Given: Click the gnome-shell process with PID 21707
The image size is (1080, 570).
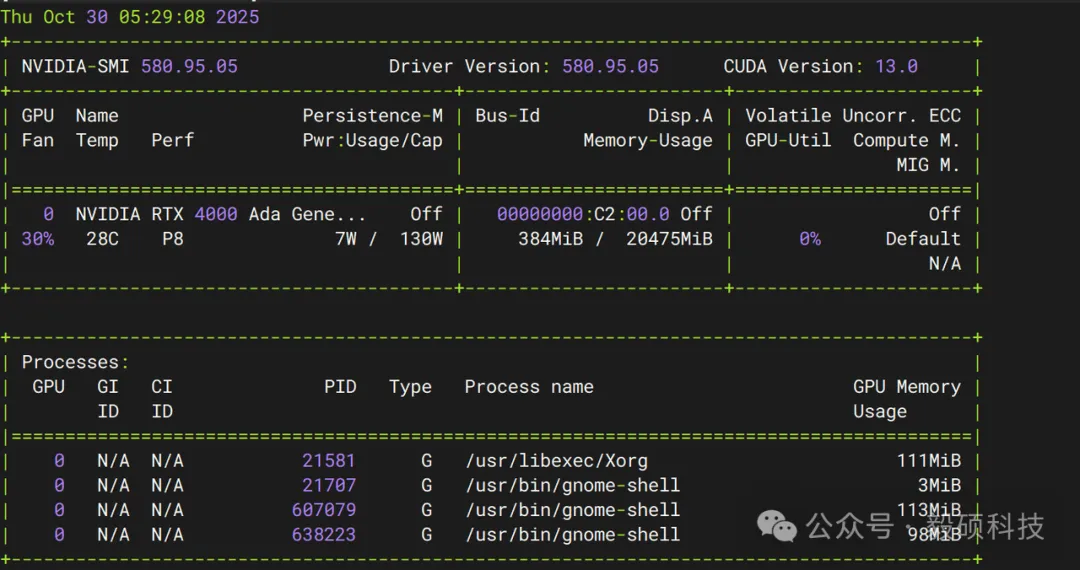Looking at the screenshot, I should 572,486.
